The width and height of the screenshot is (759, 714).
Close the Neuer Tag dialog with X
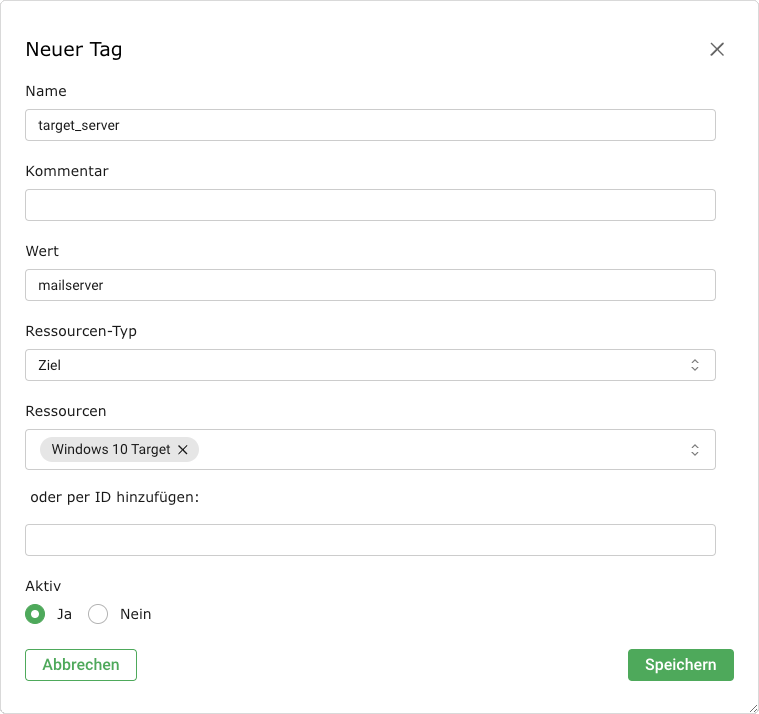coord(716,49)
